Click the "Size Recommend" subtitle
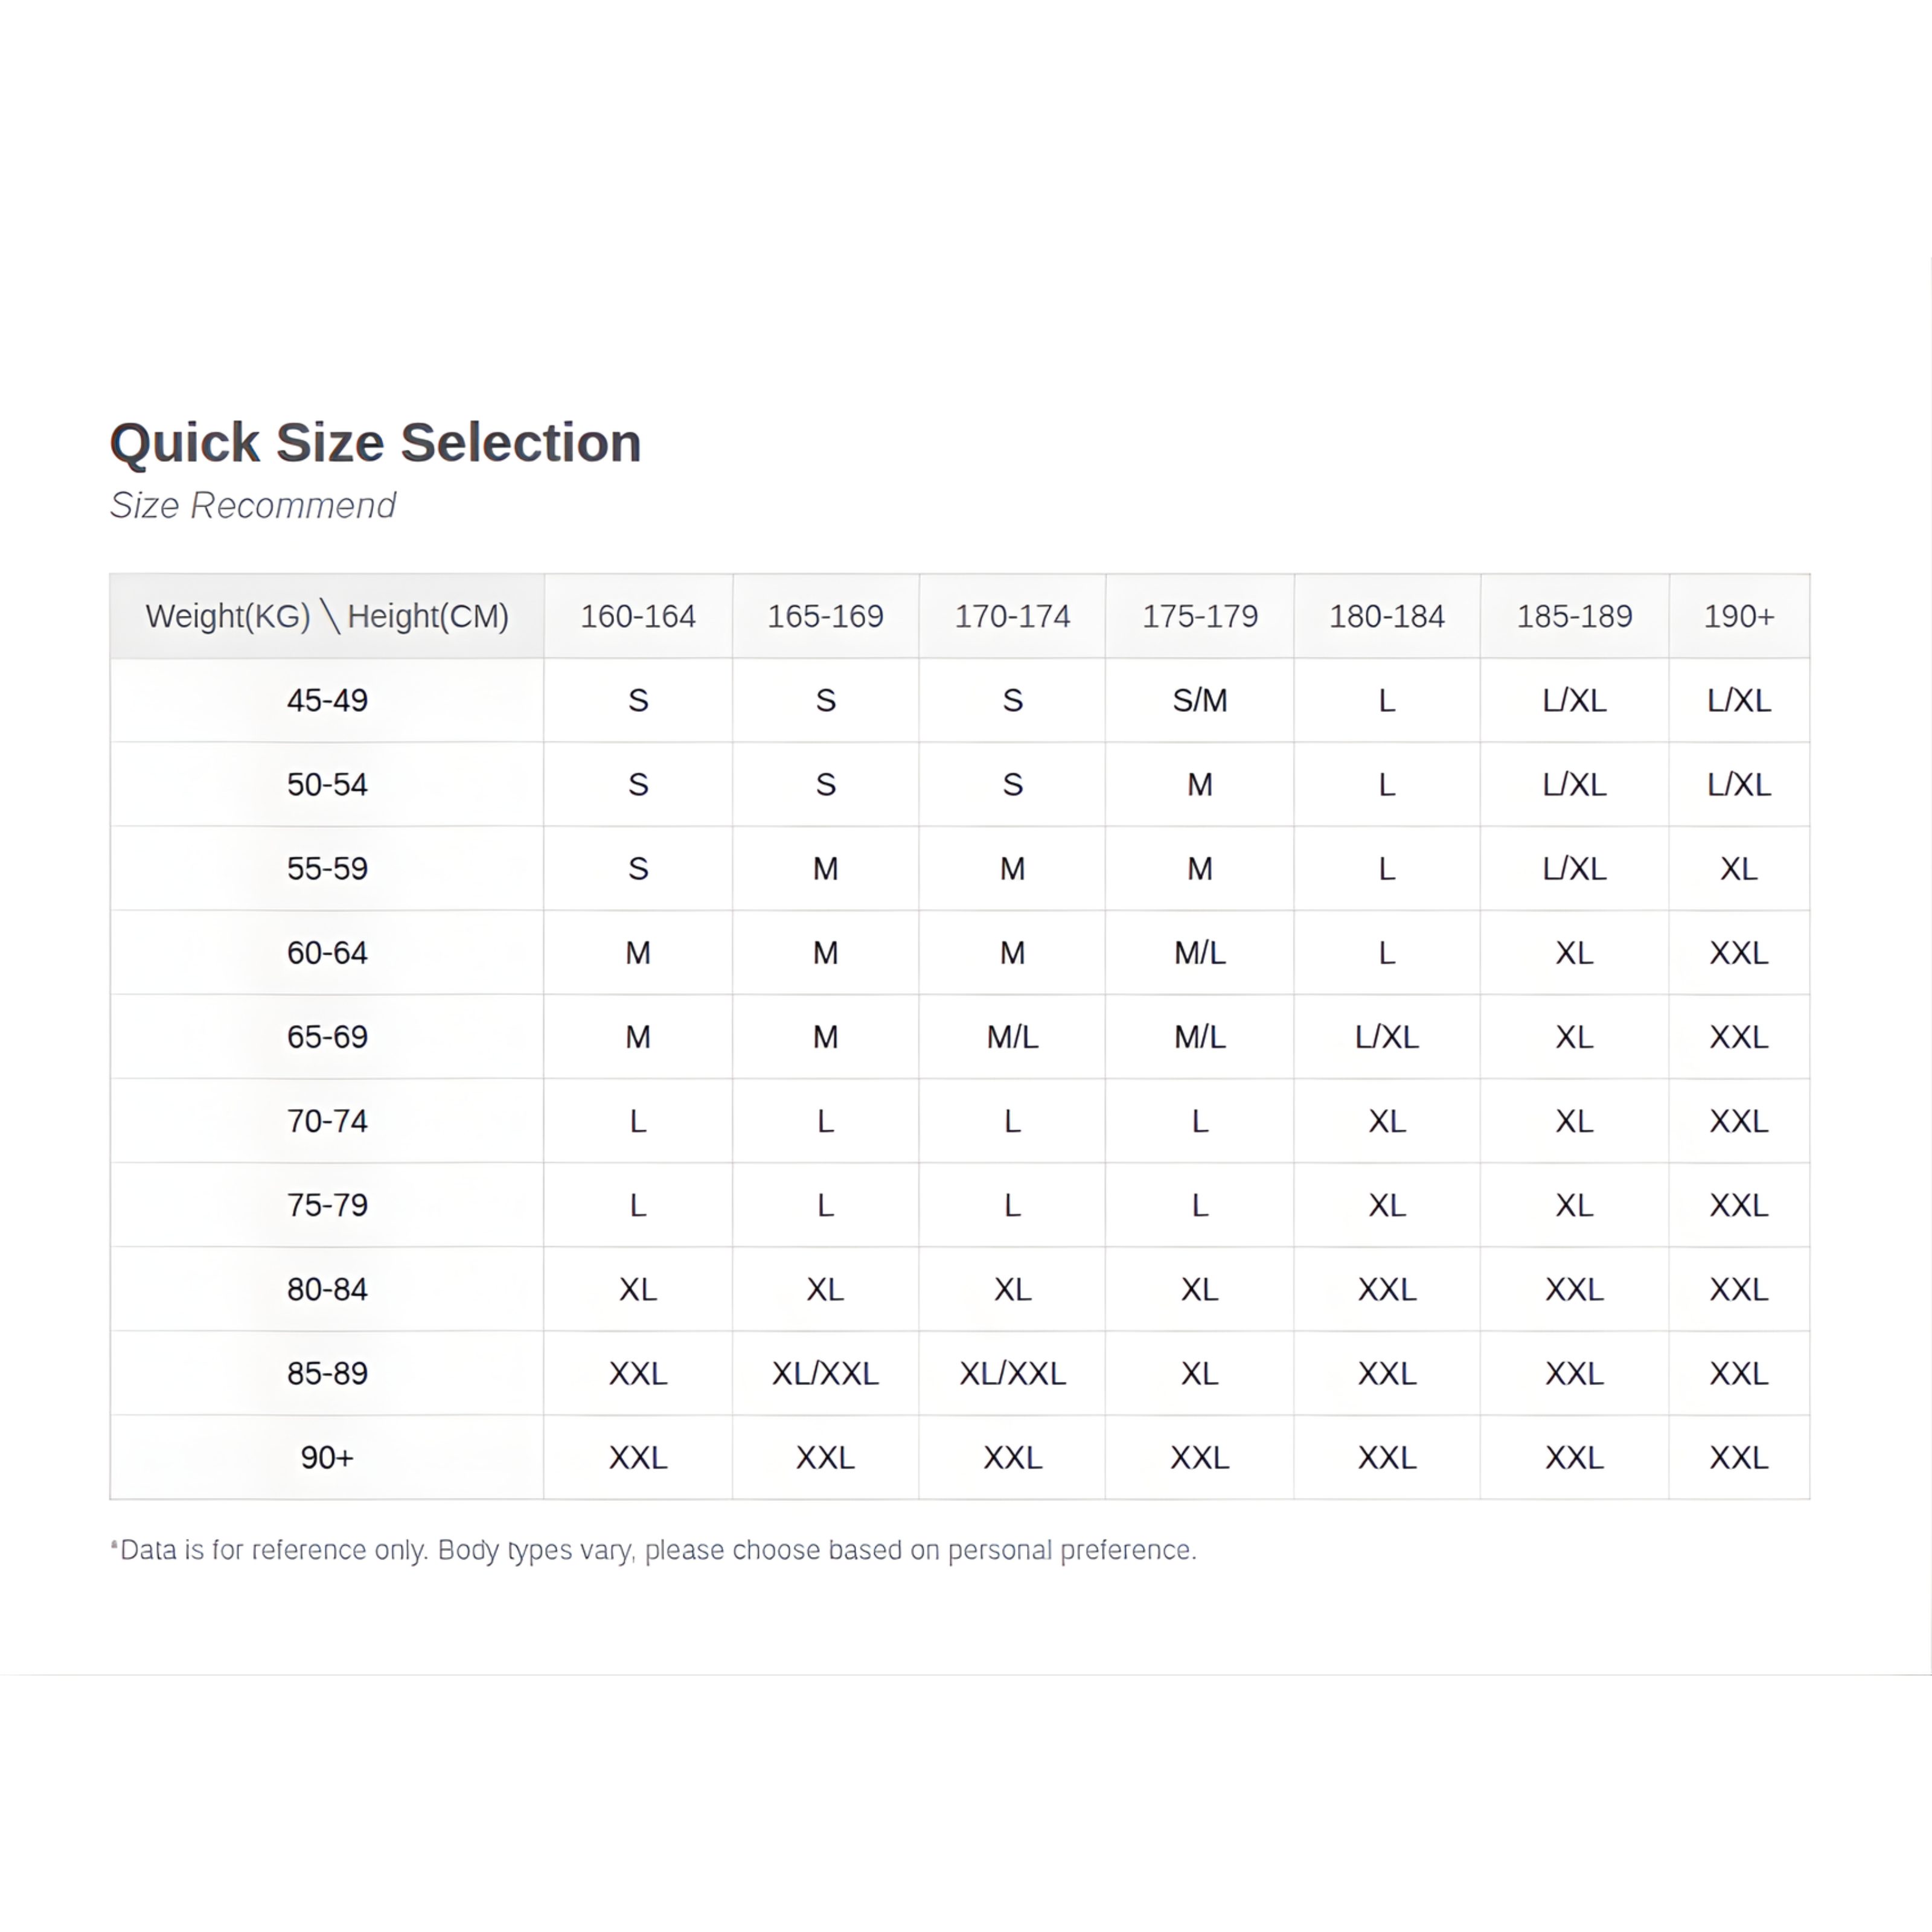Screen dimensions: 1932x1932 click(253, 506)
